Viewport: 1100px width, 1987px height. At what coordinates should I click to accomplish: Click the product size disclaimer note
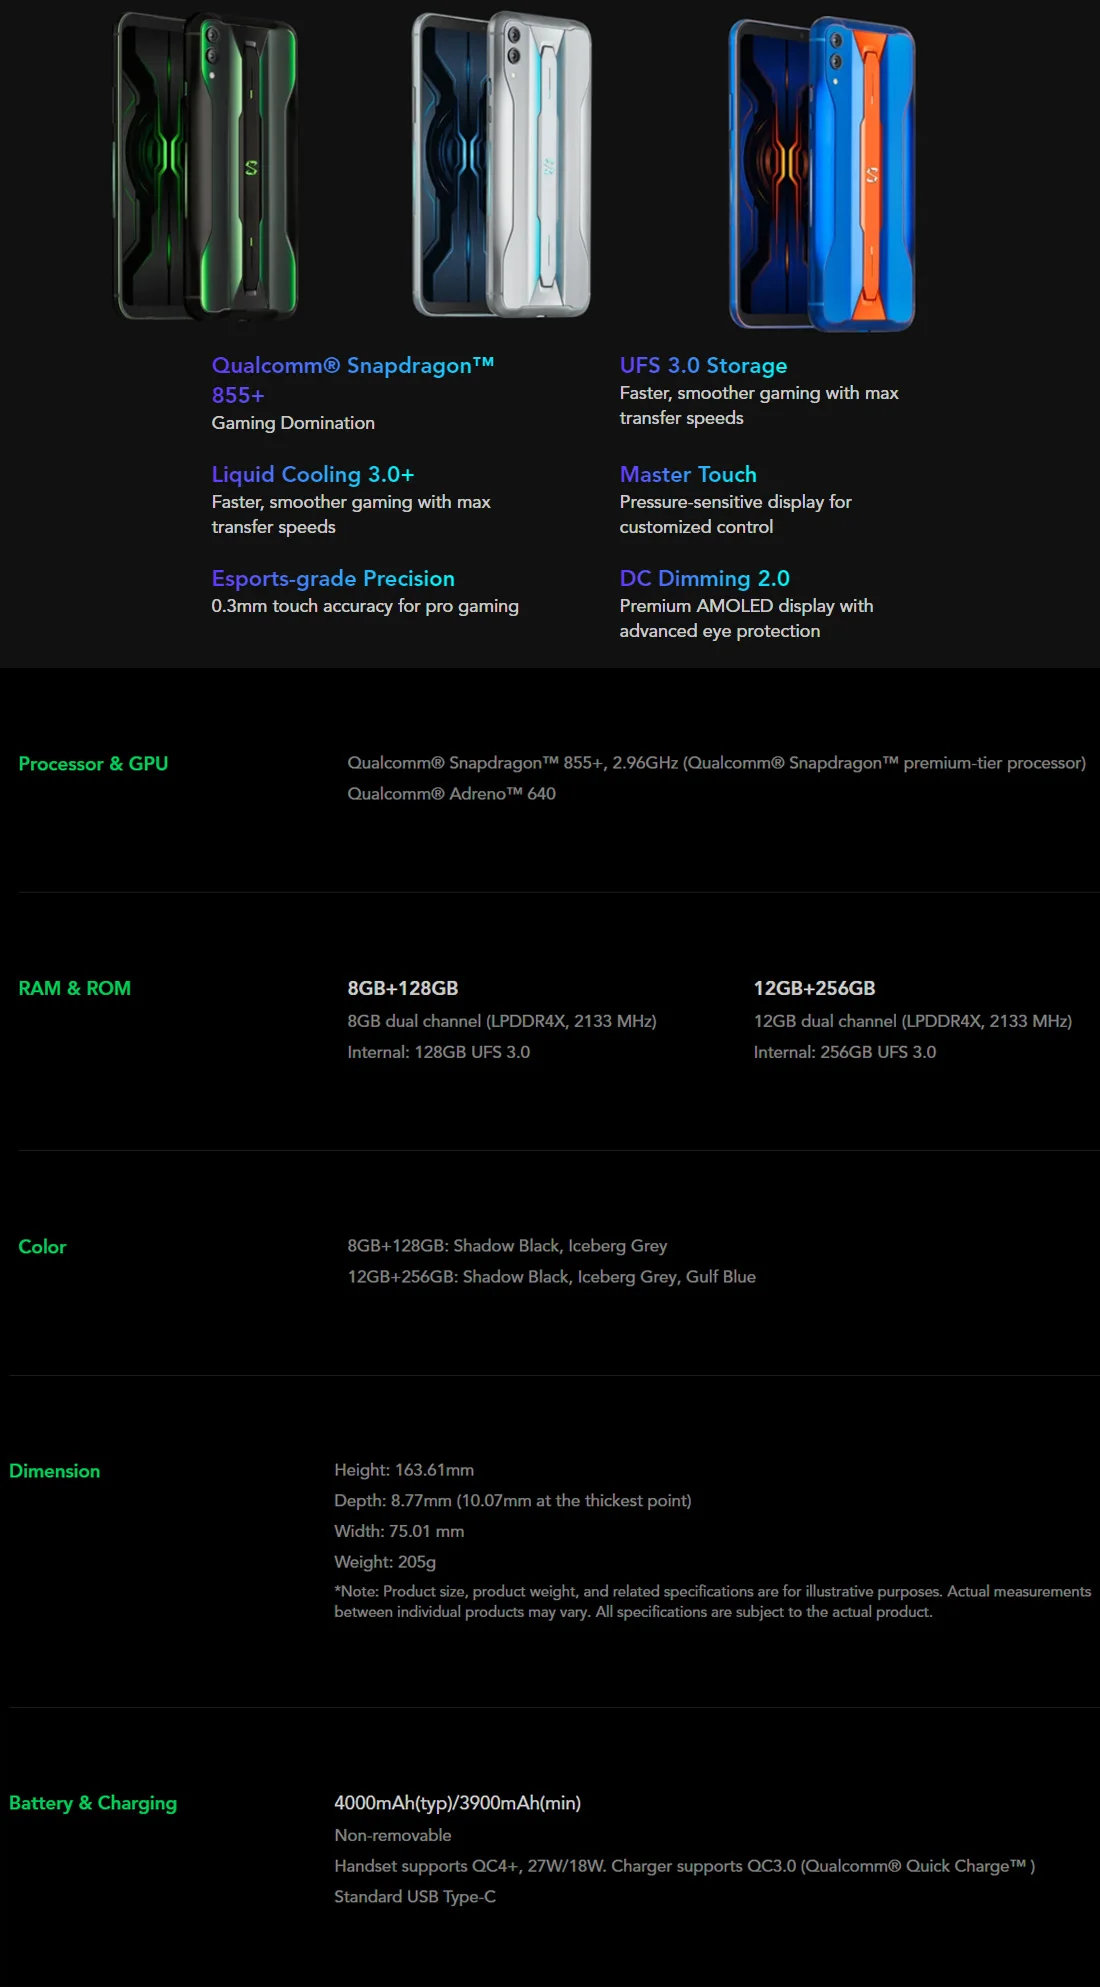pos(713,1602)
